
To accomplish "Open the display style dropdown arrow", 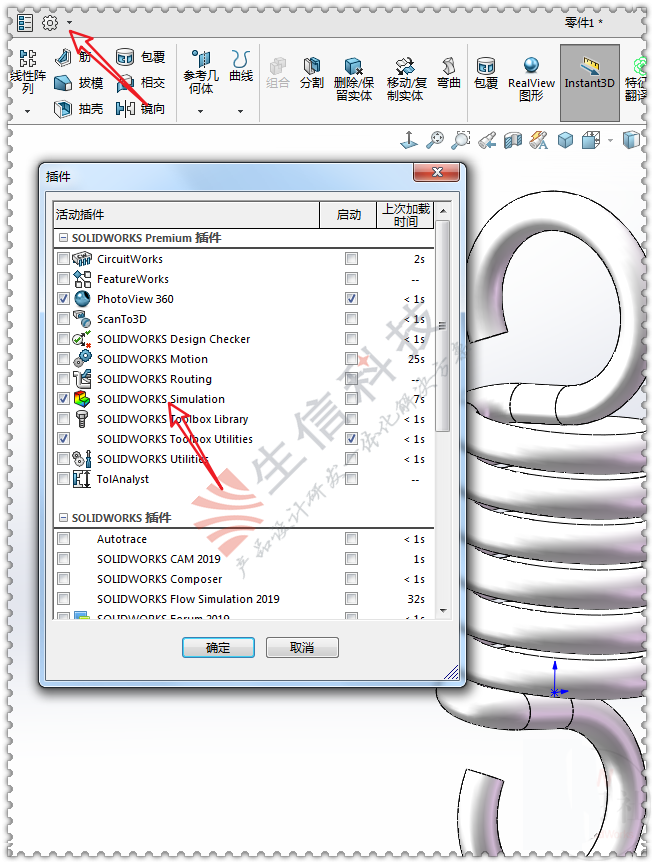I will point(610,141).
